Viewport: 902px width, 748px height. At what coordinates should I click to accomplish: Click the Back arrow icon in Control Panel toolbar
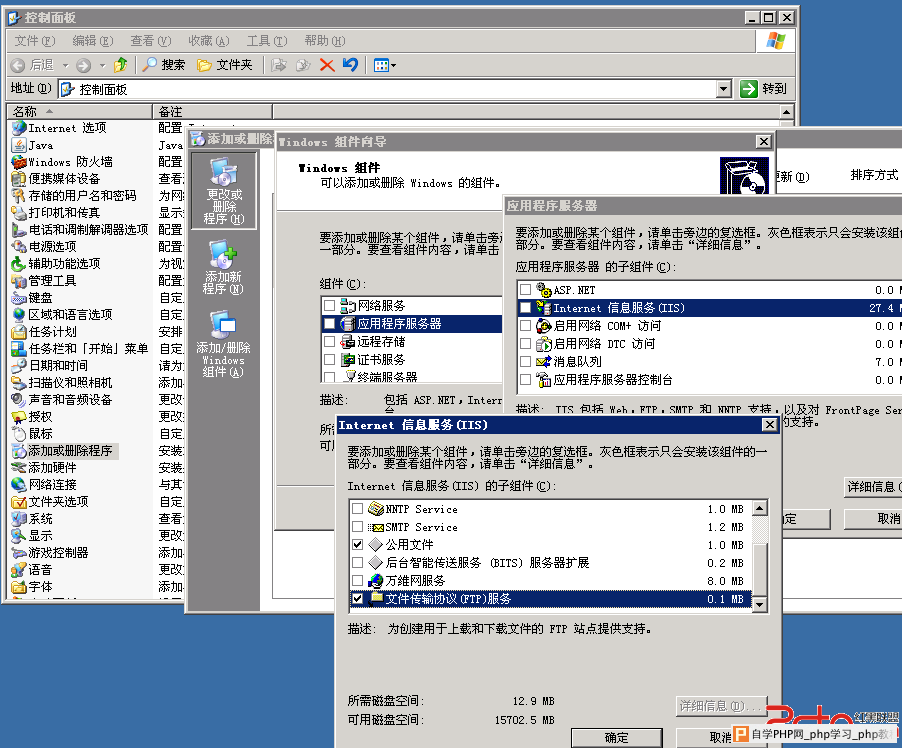[x=18, y=65]
